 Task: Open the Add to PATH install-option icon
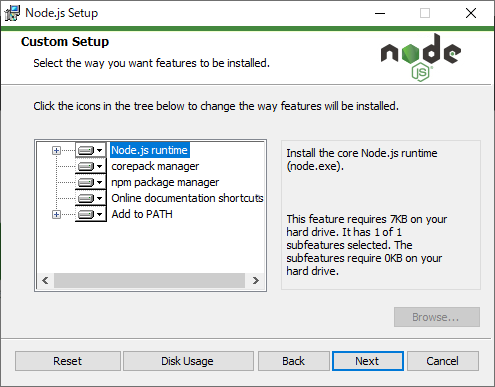pyautogui.click(x=91, y=214)
